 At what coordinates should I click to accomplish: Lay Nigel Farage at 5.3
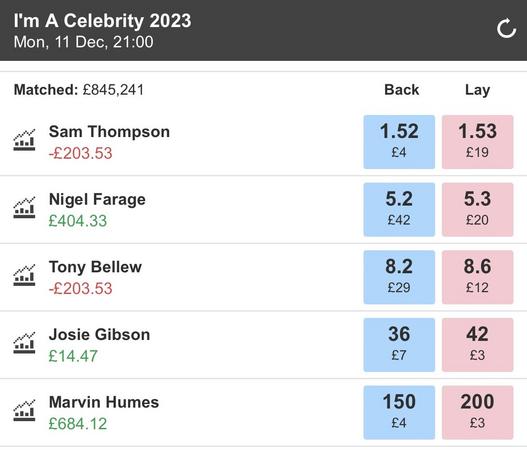478,210
